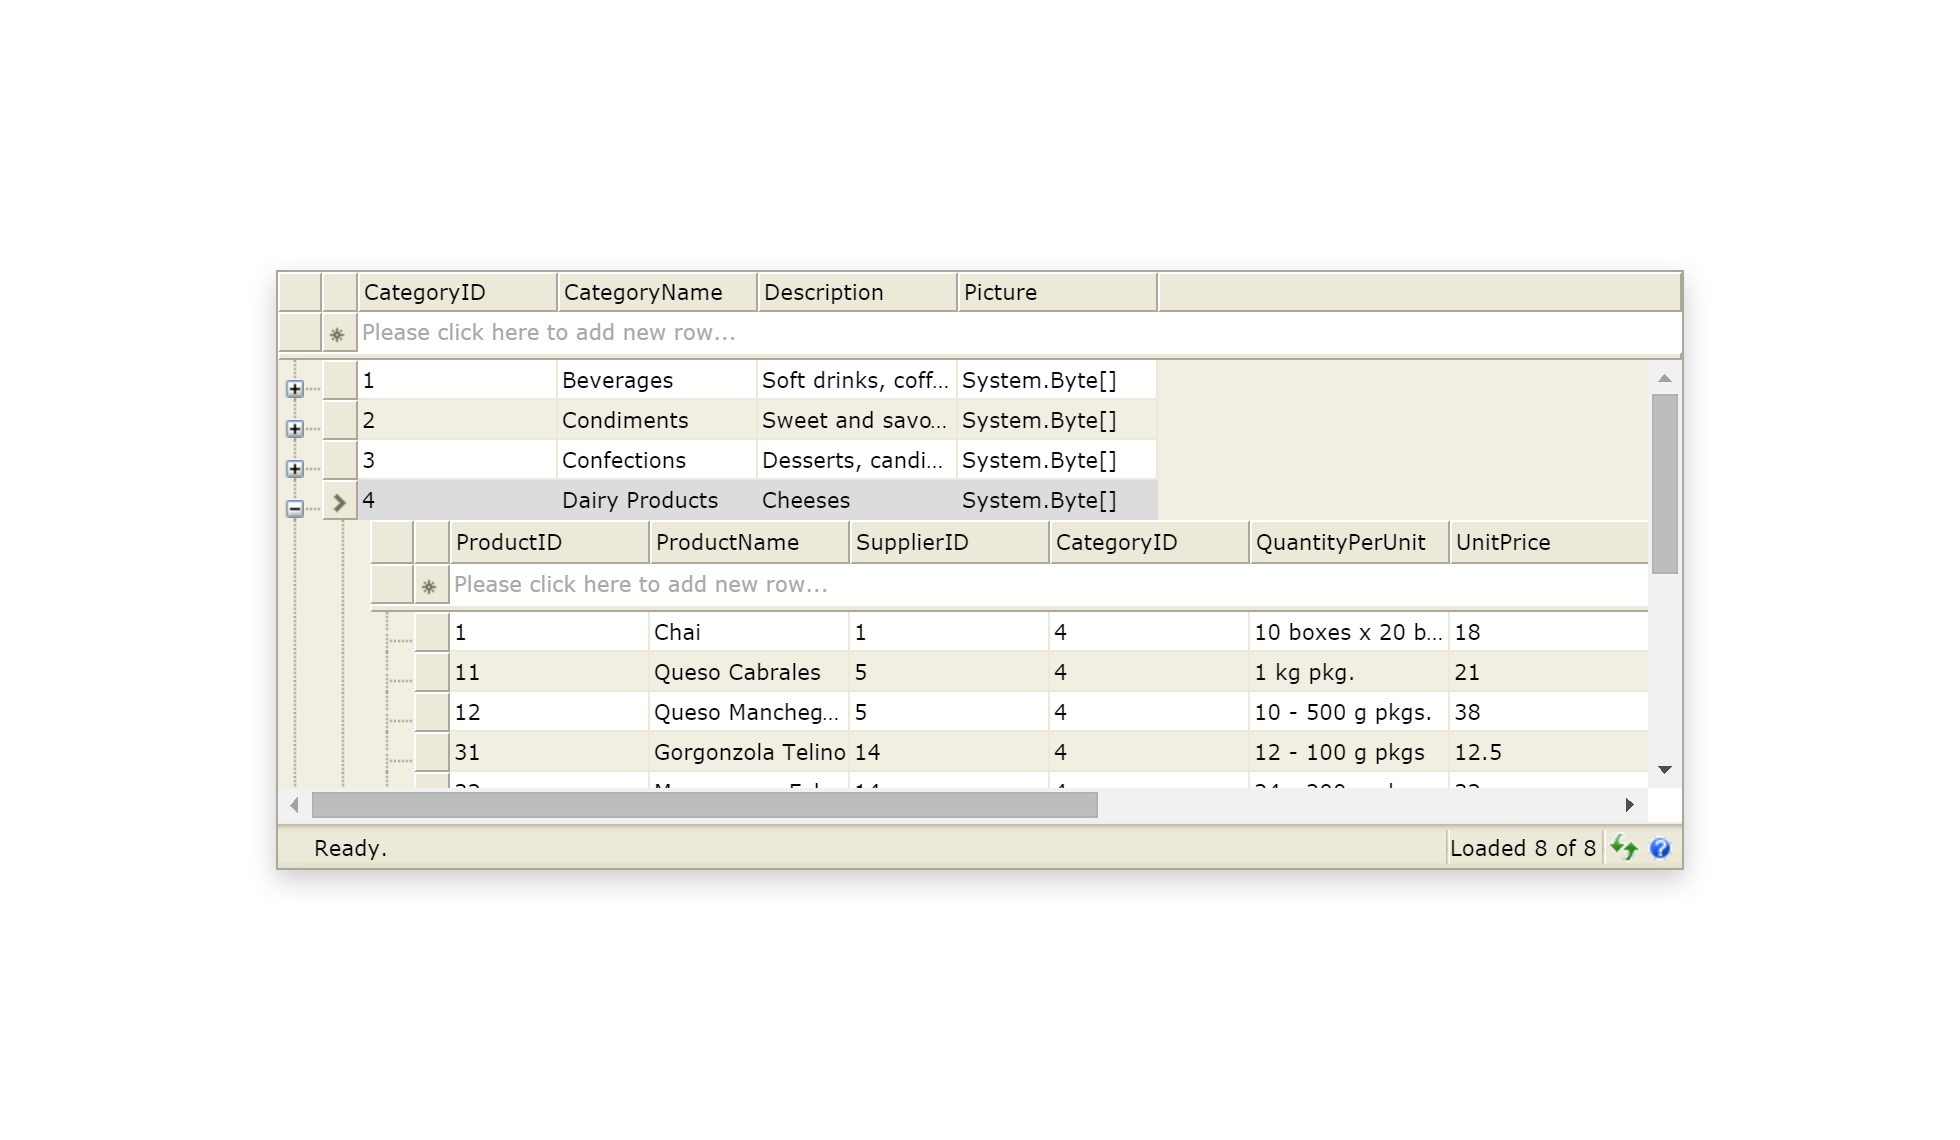Screen dimensions: 1960x1140
Task: Sort by CategoryName column header
Action: [x=656, y=292]
